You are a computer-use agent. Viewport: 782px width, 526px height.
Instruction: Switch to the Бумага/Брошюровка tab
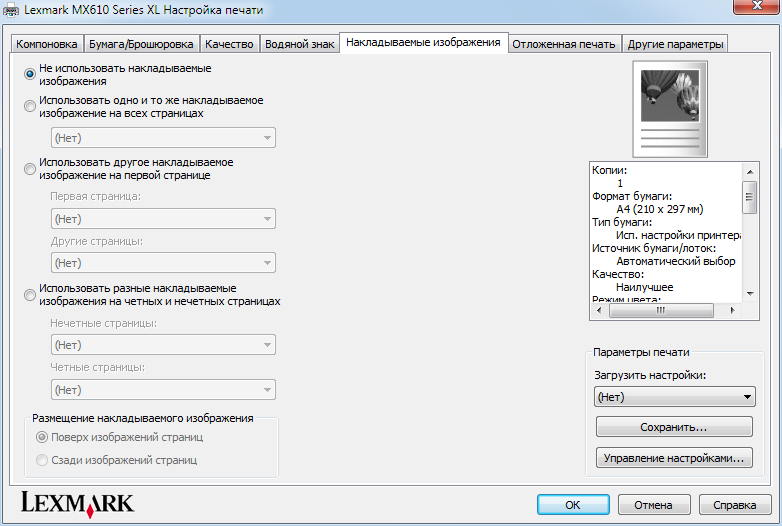click(141, 44)
